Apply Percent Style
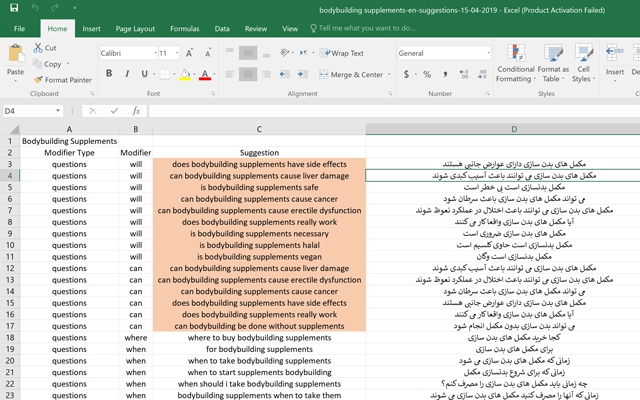Viewport: 640px width, 400px height. tap(427, 74)
